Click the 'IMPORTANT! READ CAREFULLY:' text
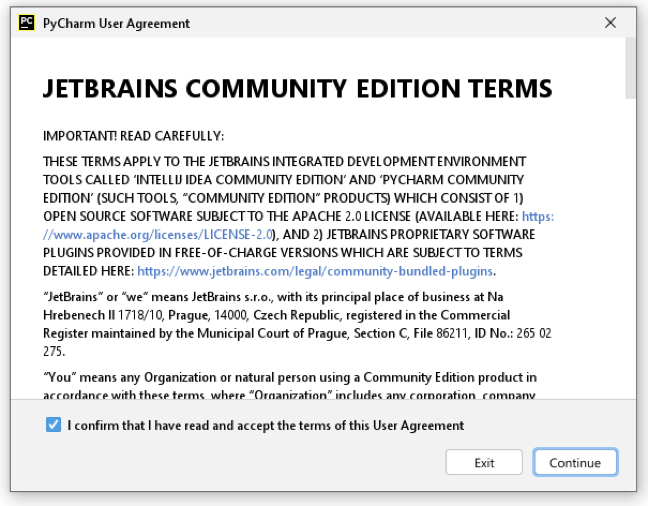Screen dimensions: 648x506 (133, 136)
